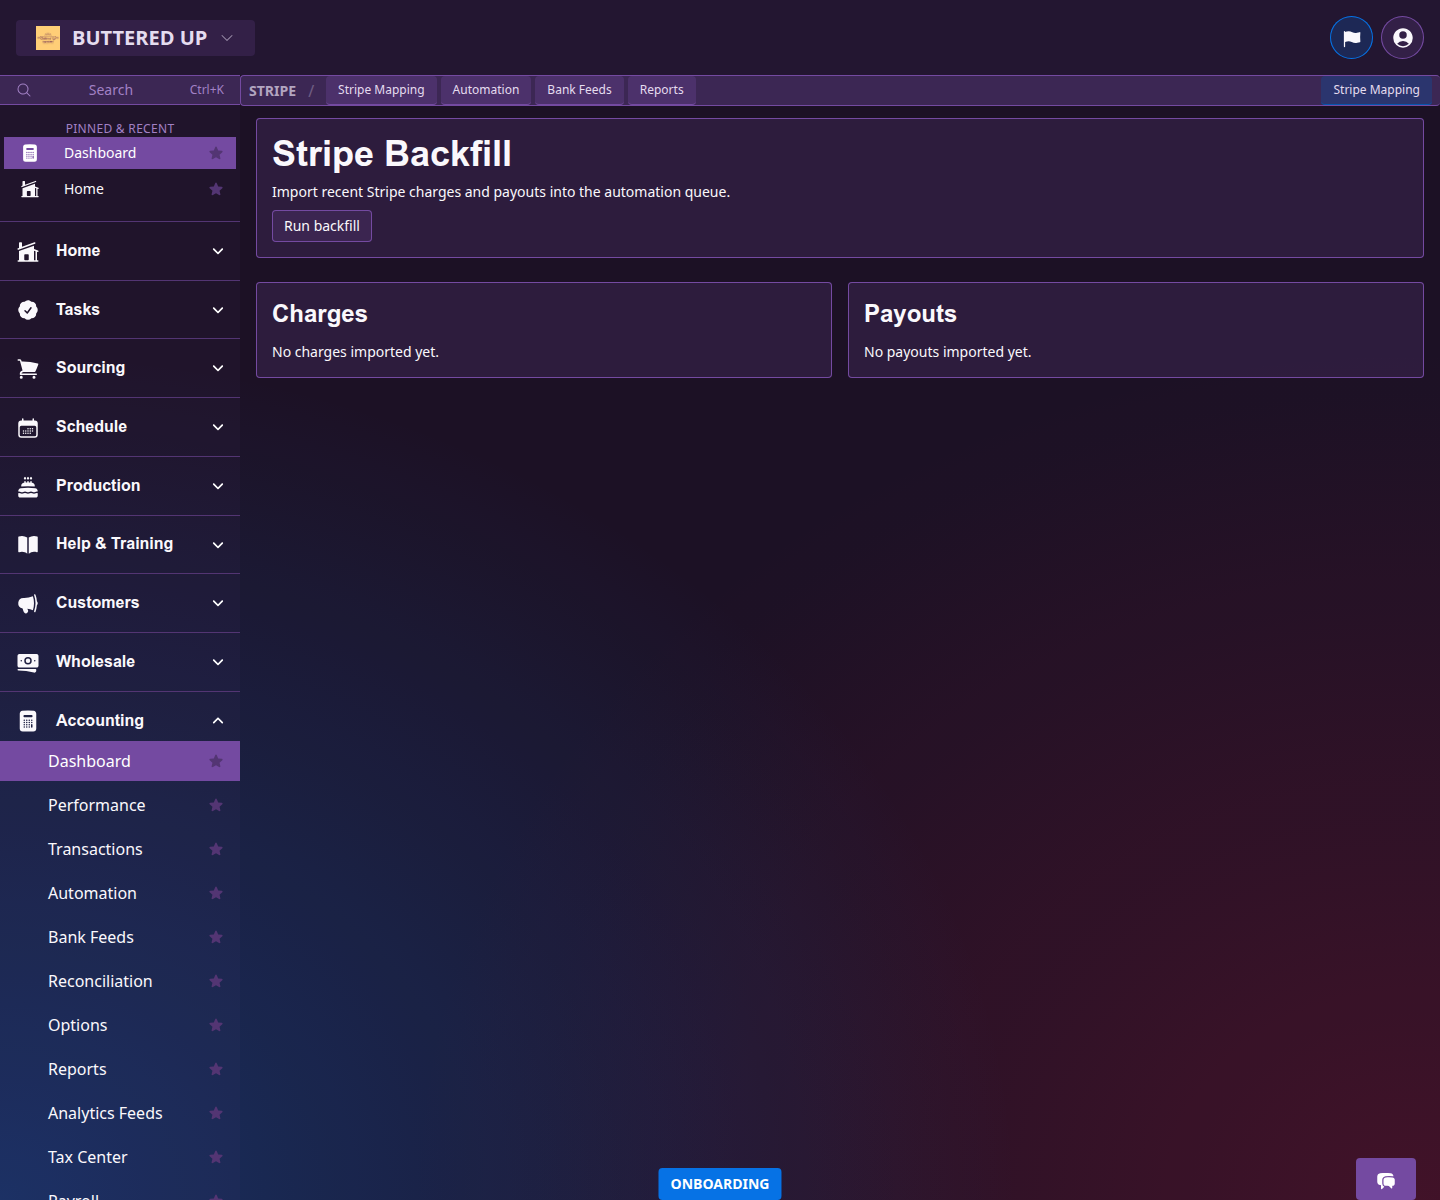The width and height of the screenshot is (1440, 1200).
Task: Switch to the Bank Feeds tab
Action: pos(579,90)
